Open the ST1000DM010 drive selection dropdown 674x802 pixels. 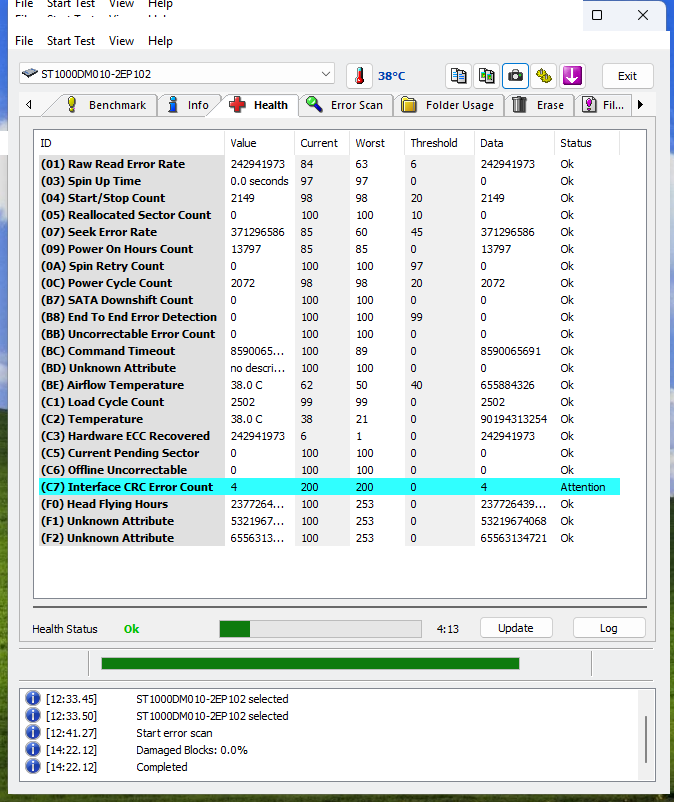177,74
